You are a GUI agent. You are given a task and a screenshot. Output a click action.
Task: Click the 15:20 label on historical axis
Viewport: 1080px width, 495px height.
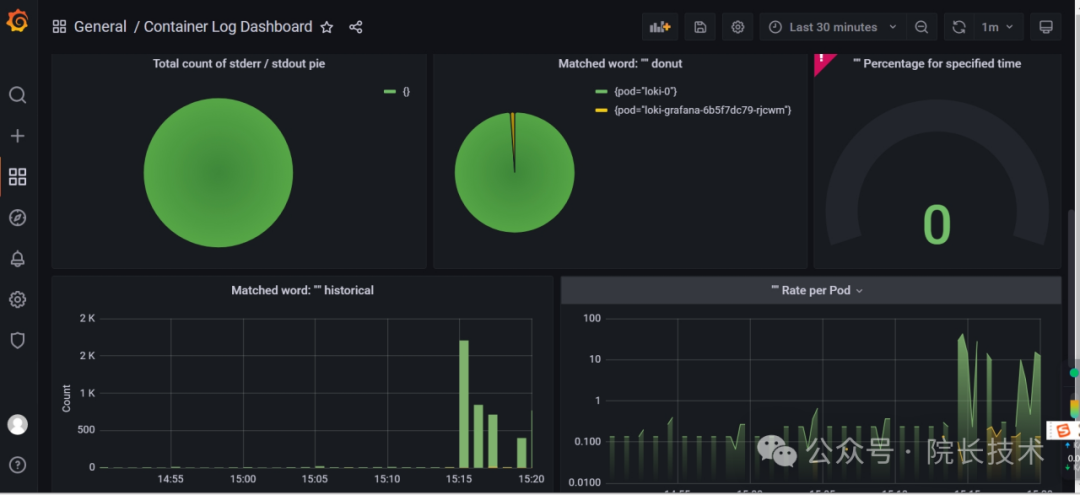531,478
